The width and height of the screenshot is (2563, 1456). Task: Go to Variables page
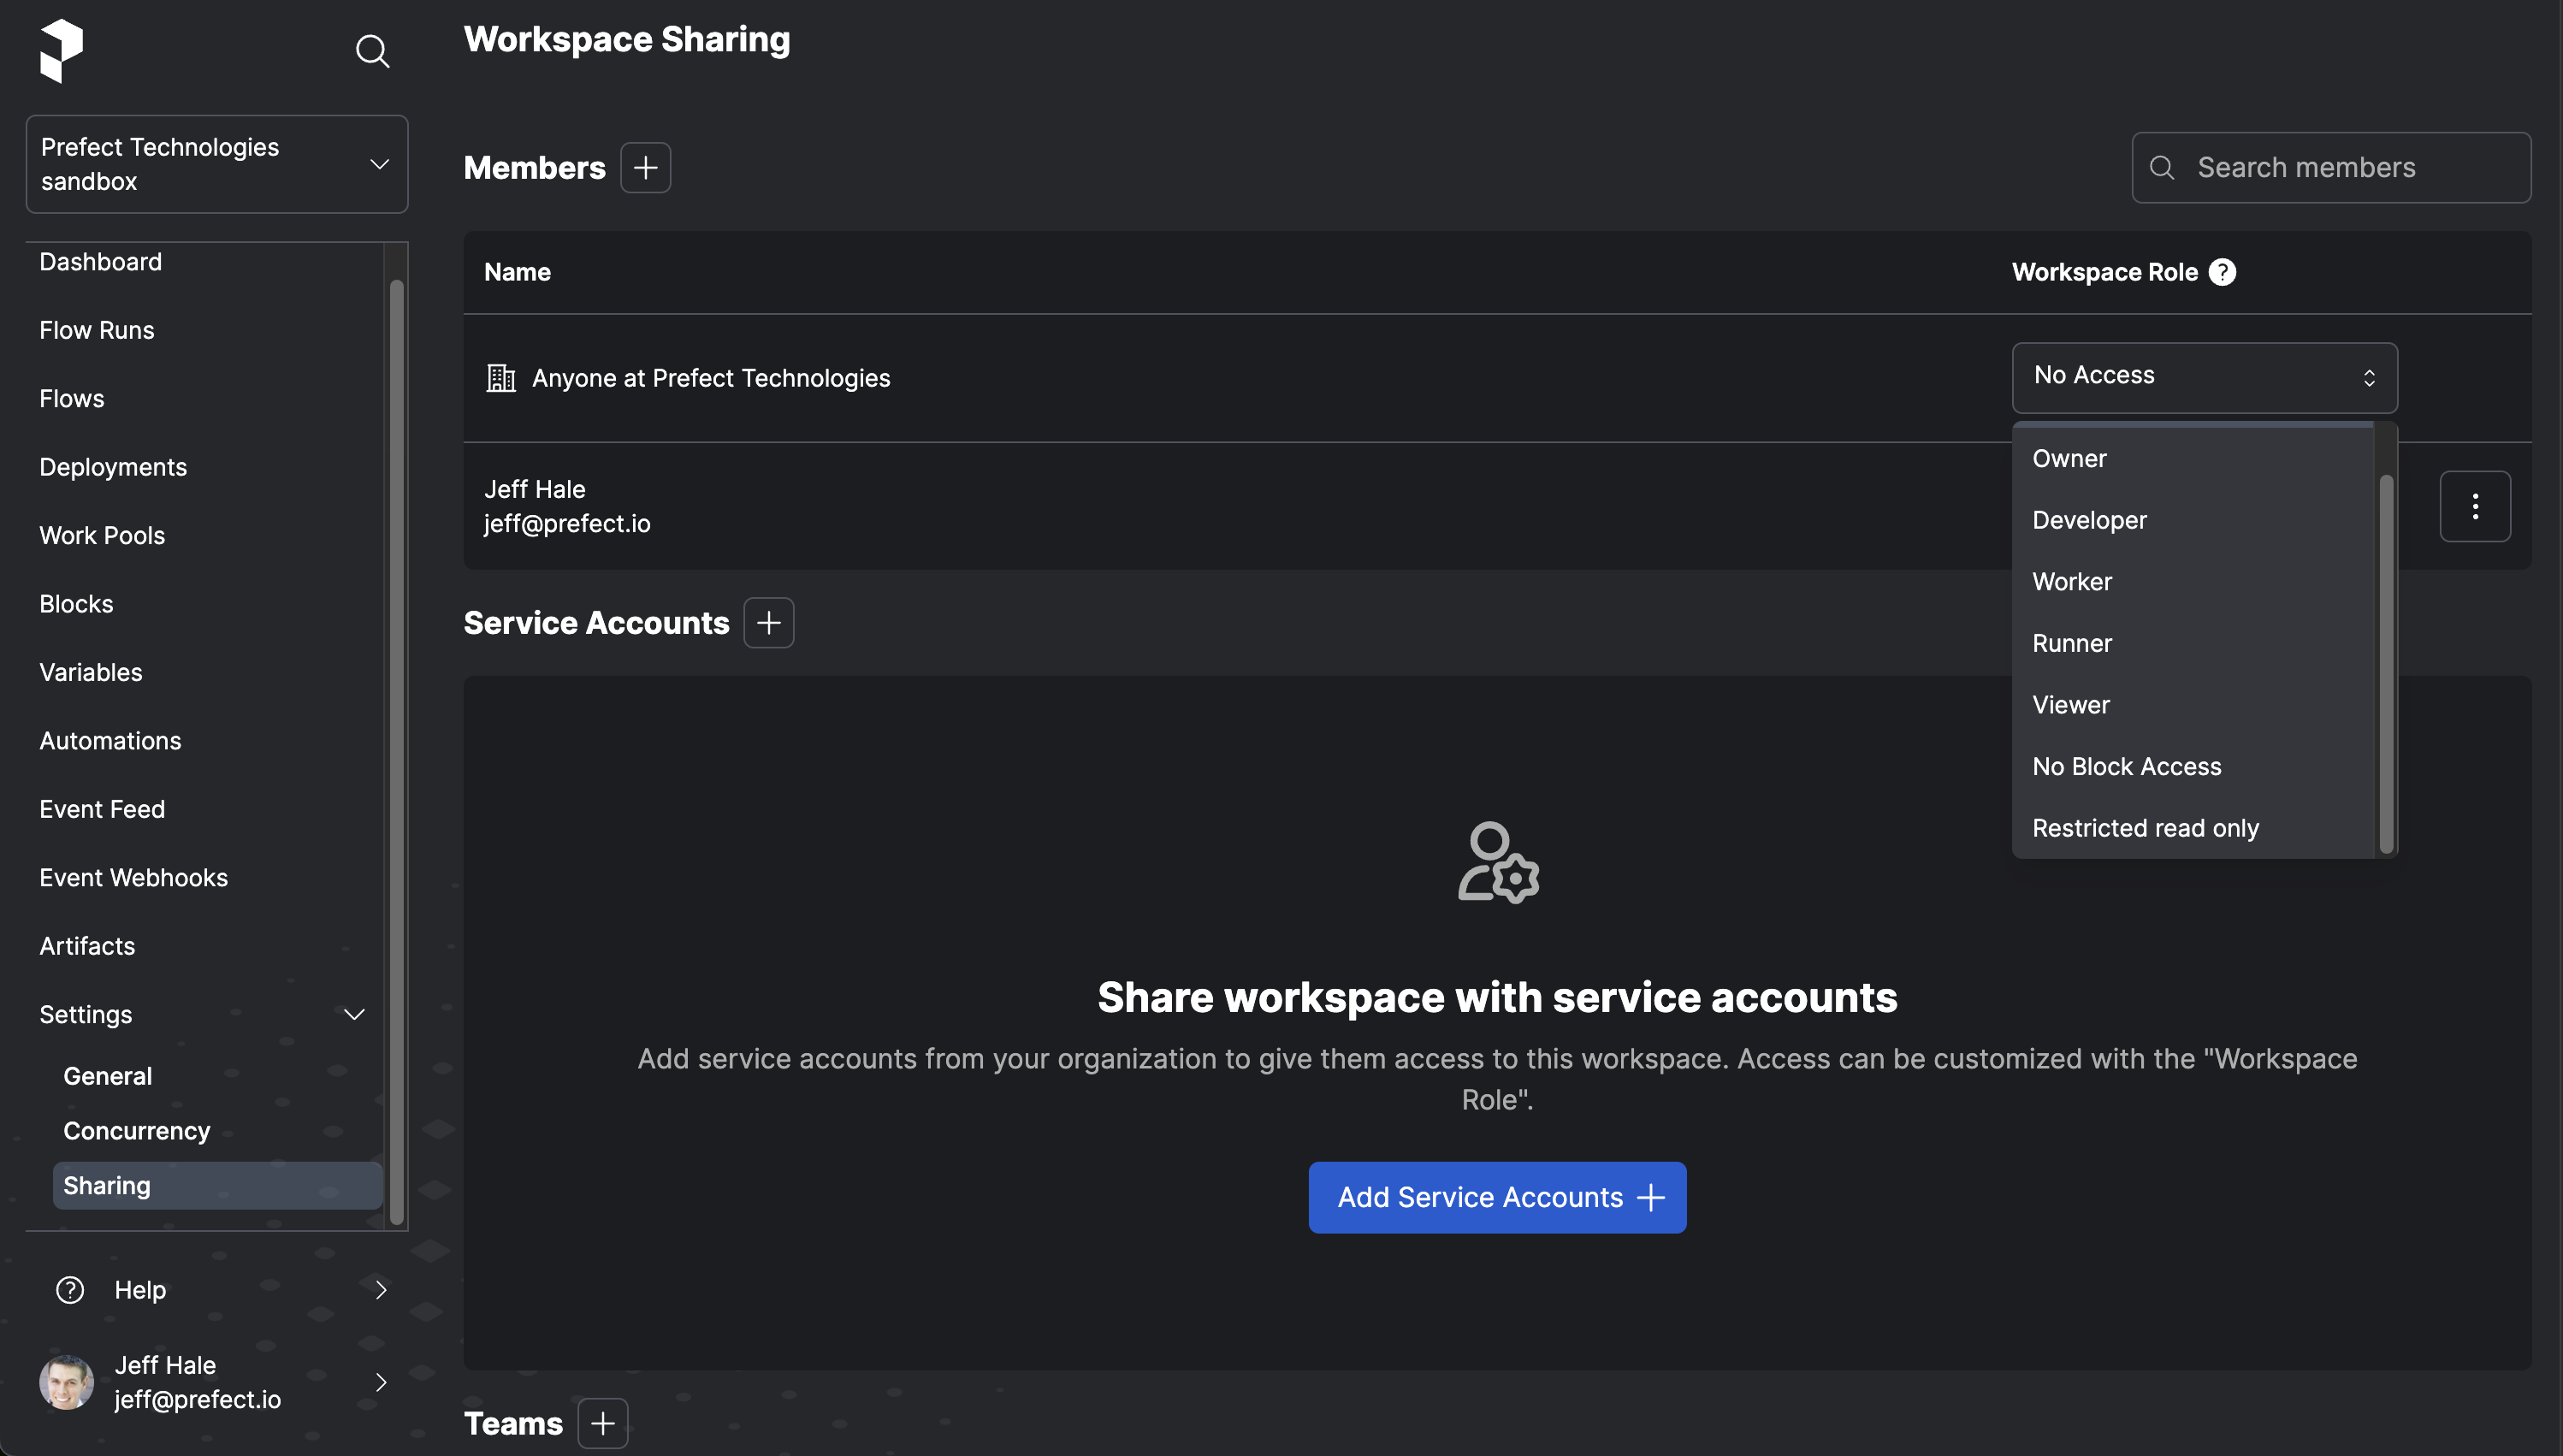coord(91,672)
